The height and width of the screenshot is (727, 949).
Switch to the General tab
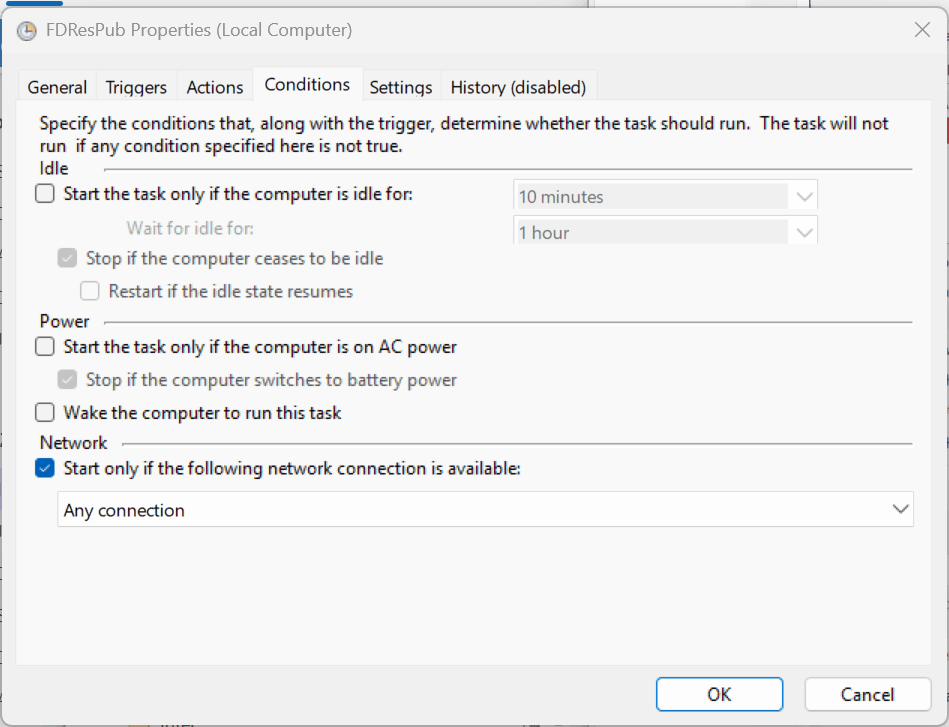click(x=57, y=87)
